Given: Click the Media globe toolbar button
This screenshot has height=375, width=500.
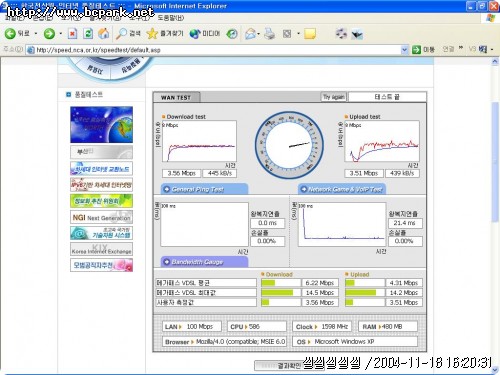Looking at the screenshot, I should point(205,34).
